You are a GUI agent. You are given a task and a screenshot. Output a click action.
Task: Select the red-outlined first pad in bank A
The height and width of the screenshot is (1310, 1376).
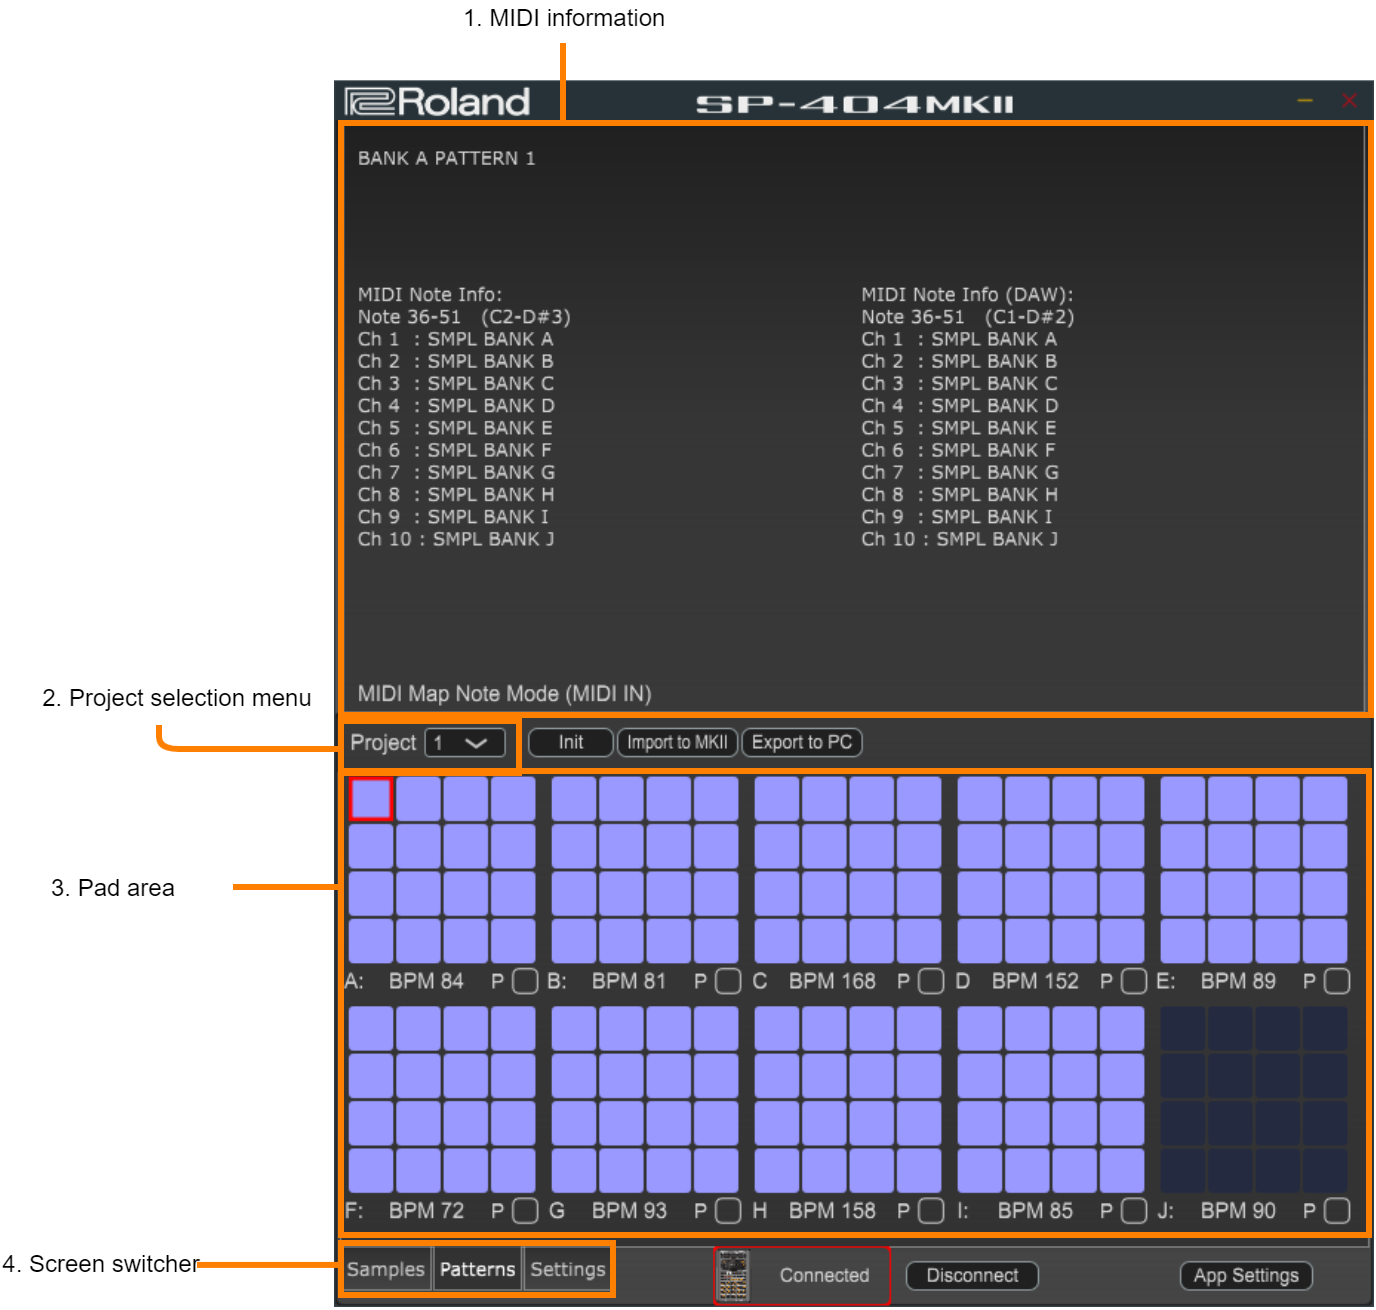pos(371,799)
